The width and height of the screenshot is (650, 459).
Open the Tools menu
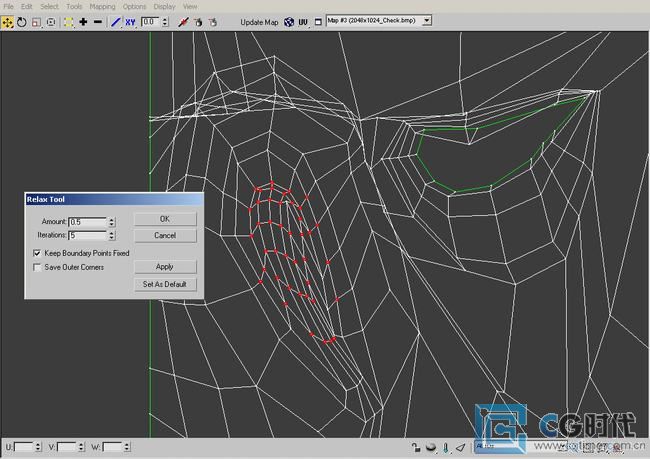click(74, 6)
